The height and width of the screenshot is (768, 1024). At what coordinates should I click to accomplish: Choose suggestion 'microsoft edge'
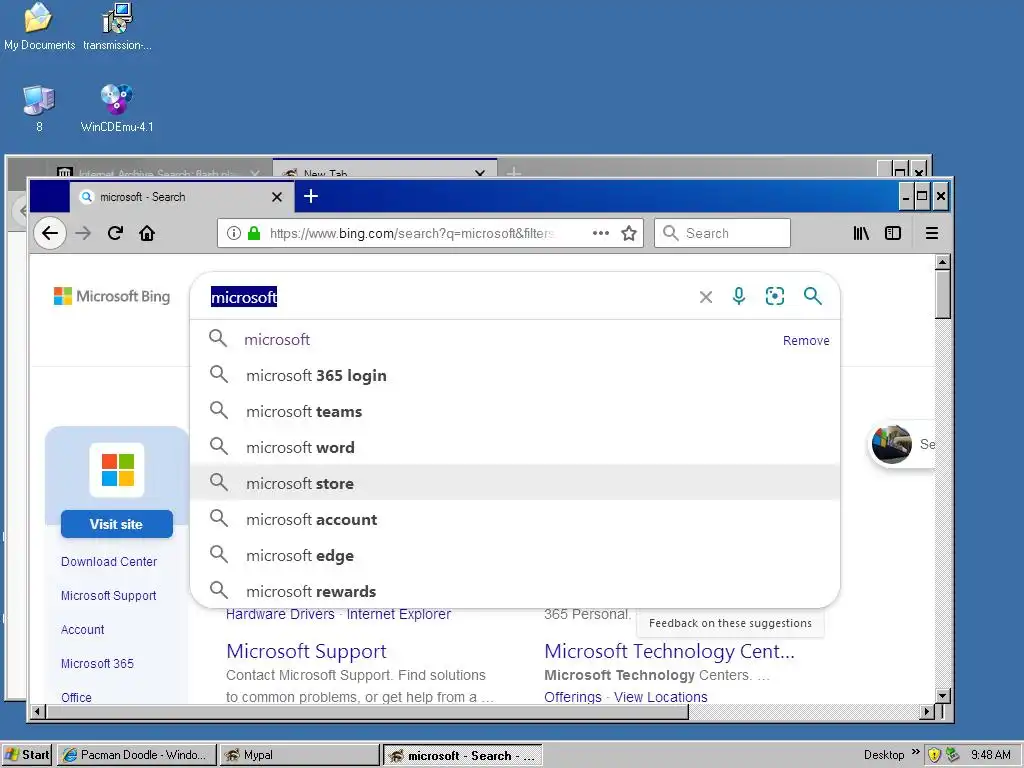click(x=515, y=556)
